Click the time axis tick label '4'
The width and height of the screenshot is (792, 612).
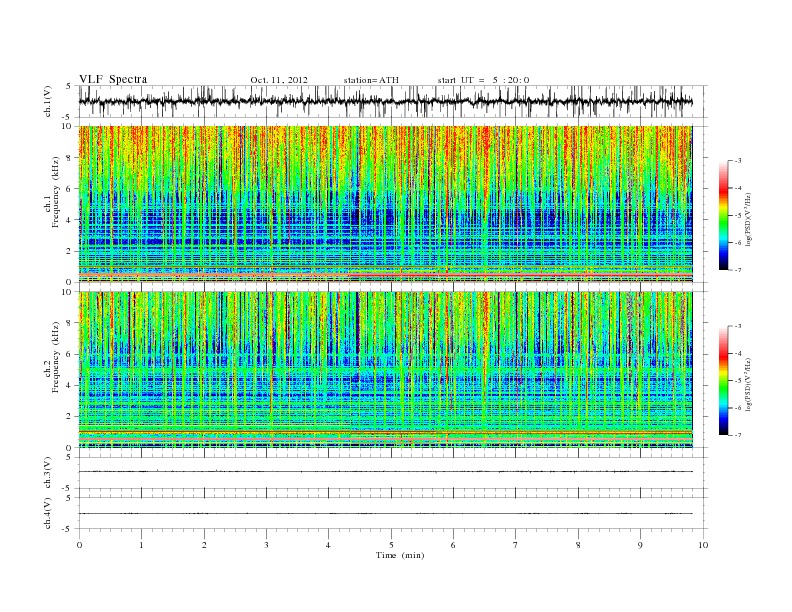click(x=328, y=545)
